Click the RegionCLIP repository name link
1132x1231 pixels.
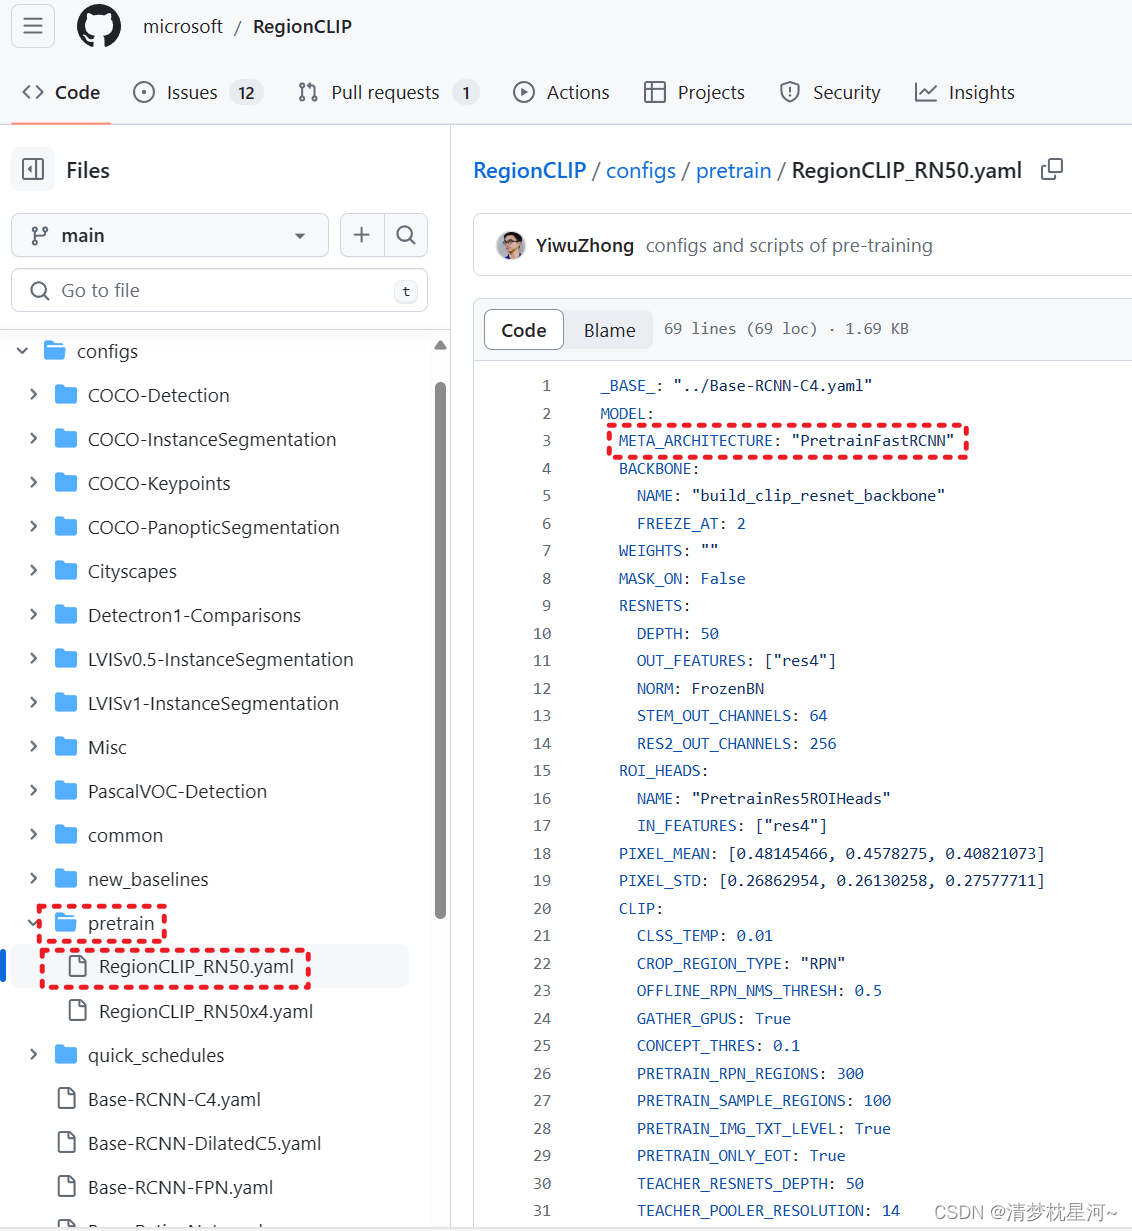pyautogui.click(x=302, y=26)
